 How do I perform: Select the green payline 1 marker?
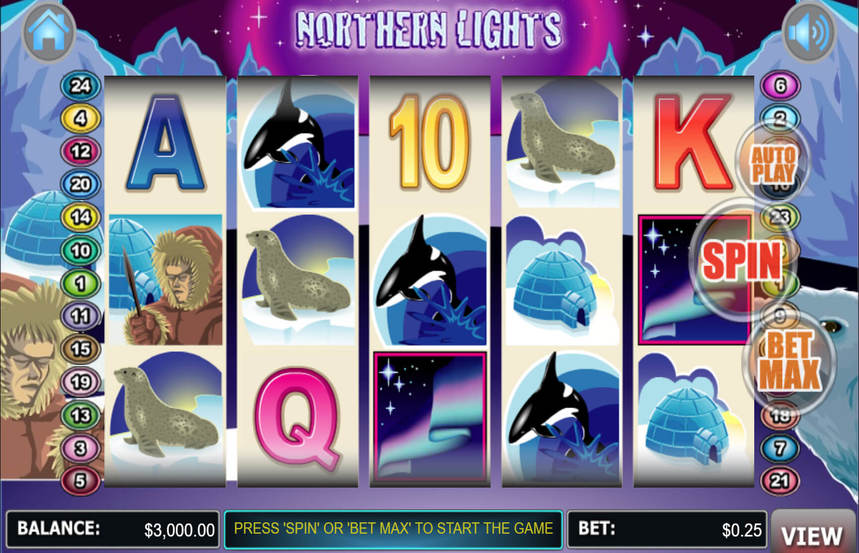pos(81,283)
